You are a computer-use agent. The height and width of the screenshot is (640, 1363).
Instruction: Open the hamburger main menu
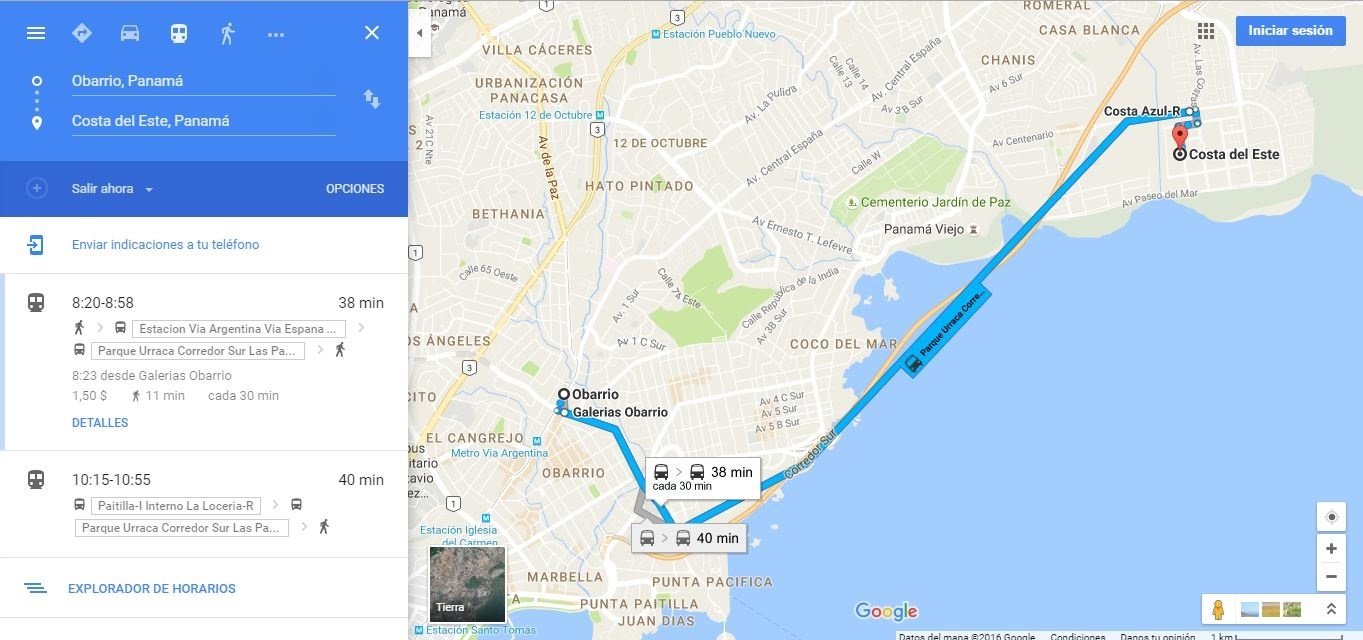coord(36,33)
